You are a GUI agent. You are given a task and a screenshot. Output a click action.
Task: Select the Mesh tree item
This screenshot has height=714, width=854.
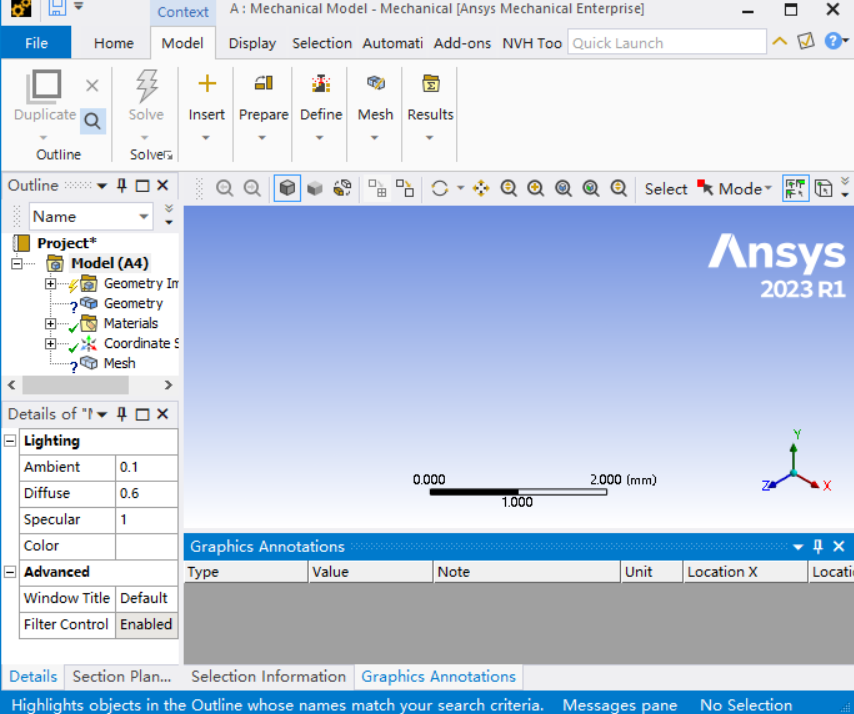pyautogui.click(x=119, y=363)
